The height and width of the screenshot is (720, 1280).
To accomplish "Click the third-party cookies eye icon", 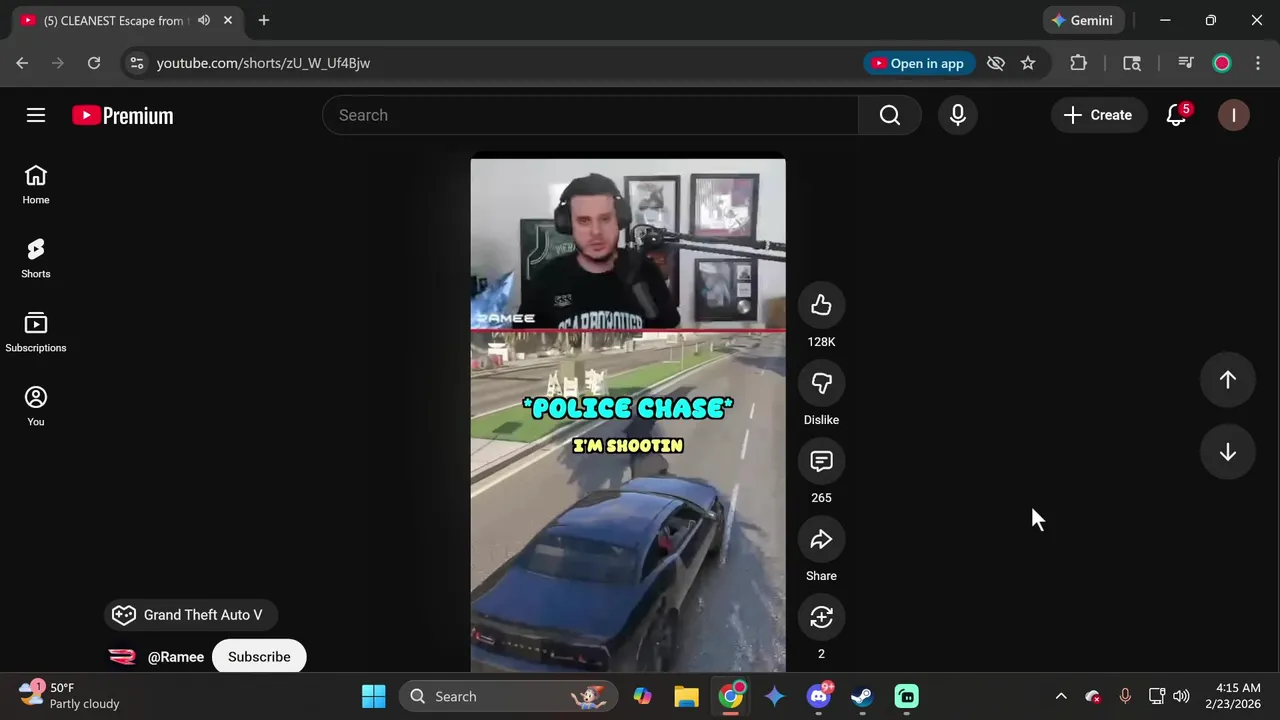I will coord(996,63).
